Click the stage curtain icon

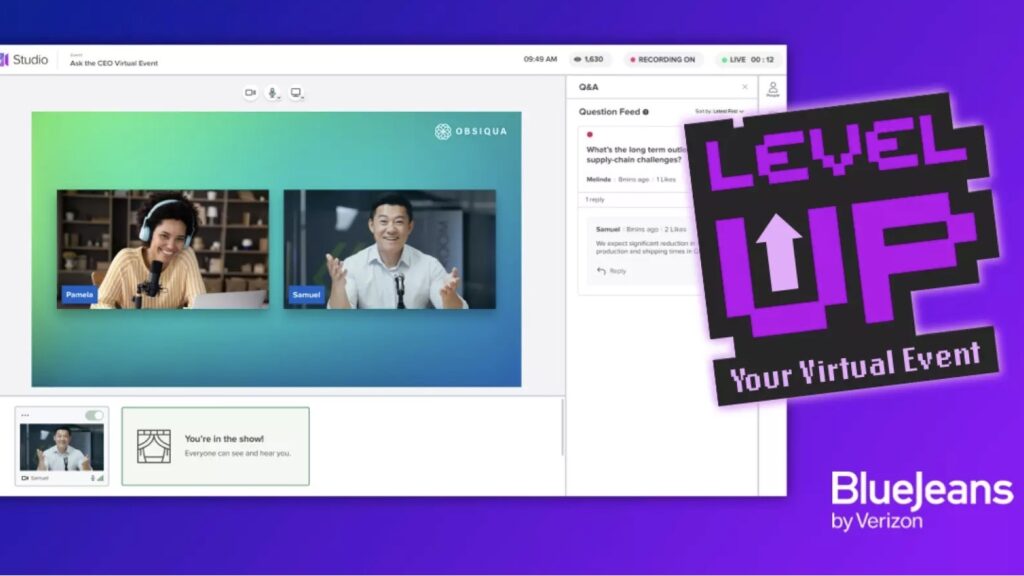(153, 446)
